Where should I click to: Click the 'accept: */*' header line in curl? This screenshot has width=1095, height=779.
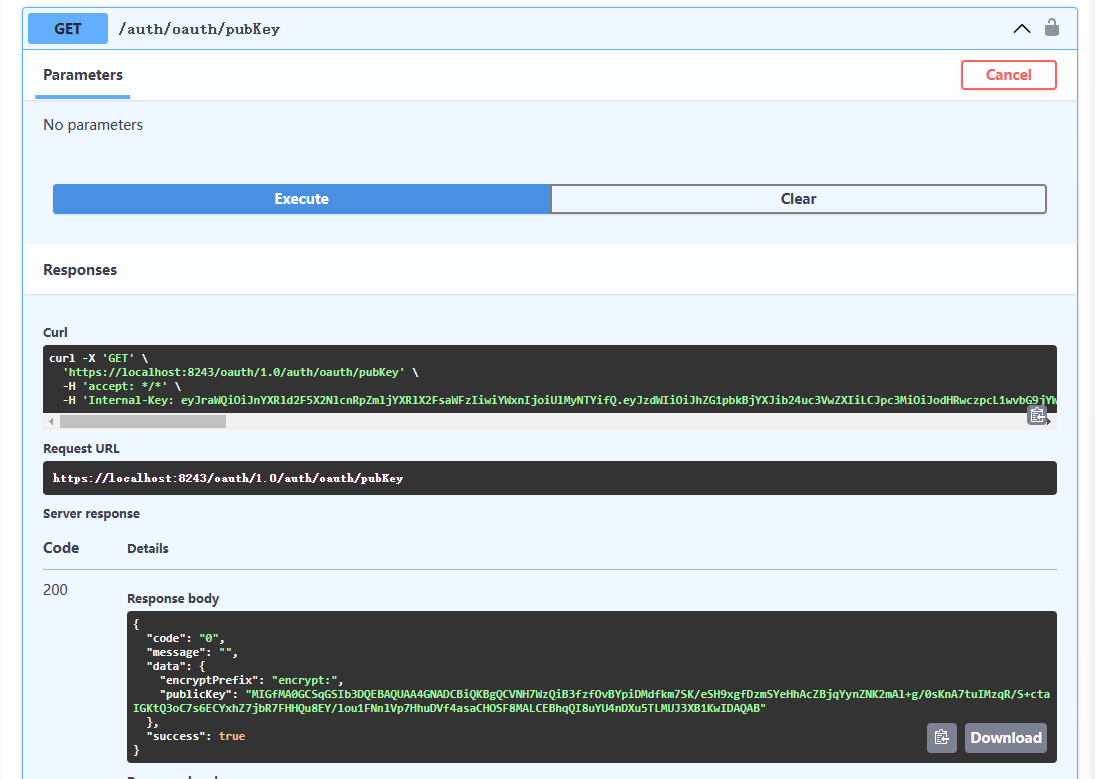pos(122,386)
